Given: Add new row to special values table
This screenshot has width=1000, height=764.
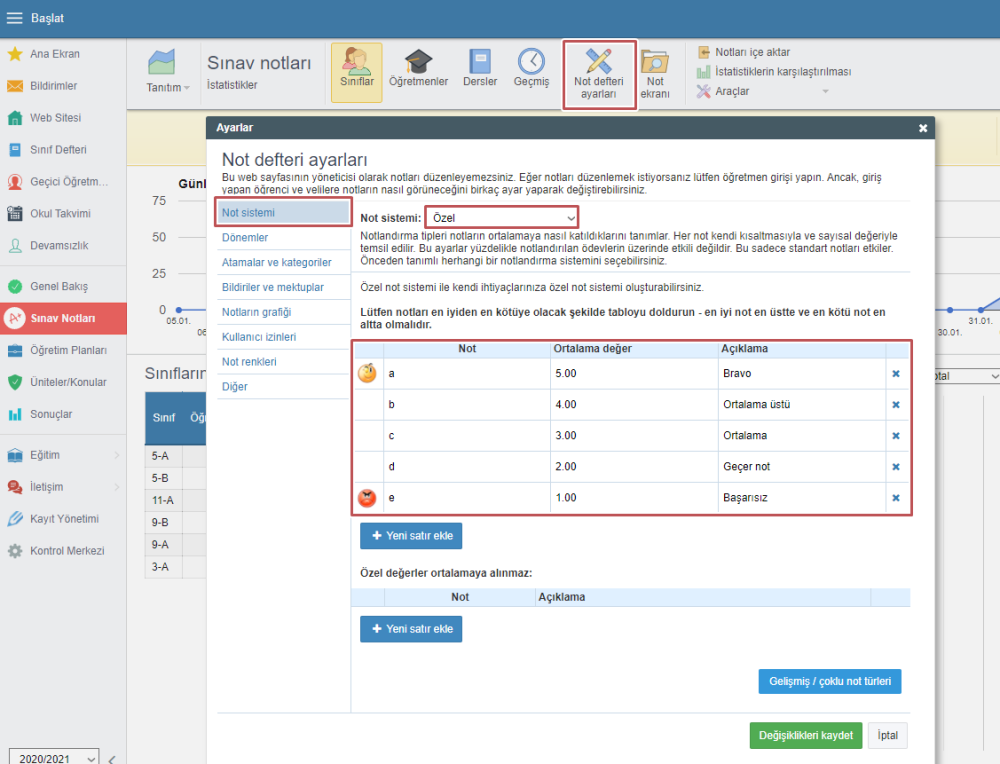Looking at the screenshot, I should (x=411, y=629).
